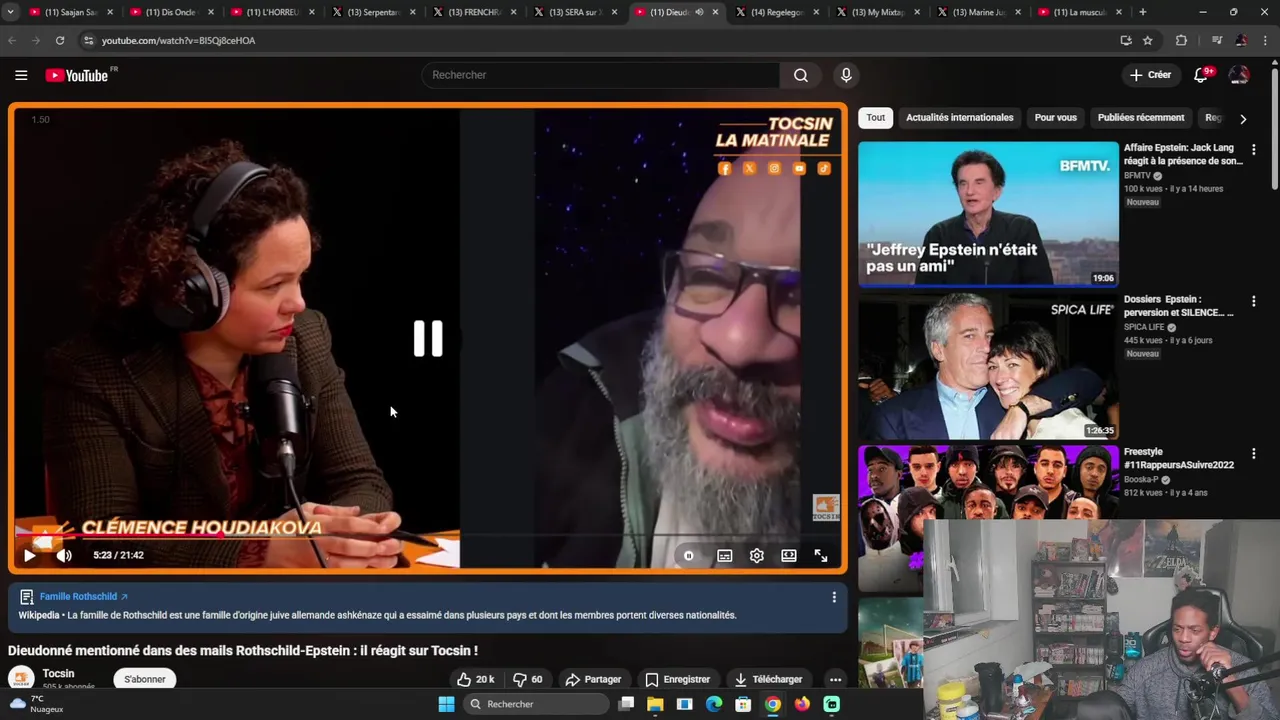This screenshot has height=720, width=1280.
Task: Subscribe with the S'abonner button
Action: (145, 679)
